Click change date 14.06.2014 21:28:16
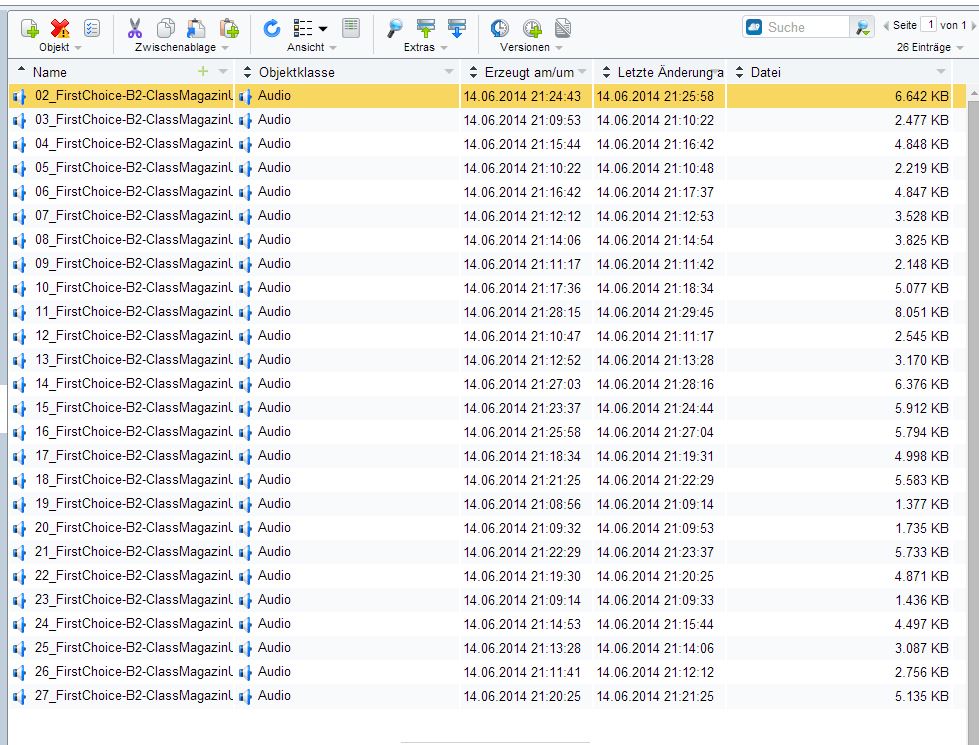 coord(655,385)
